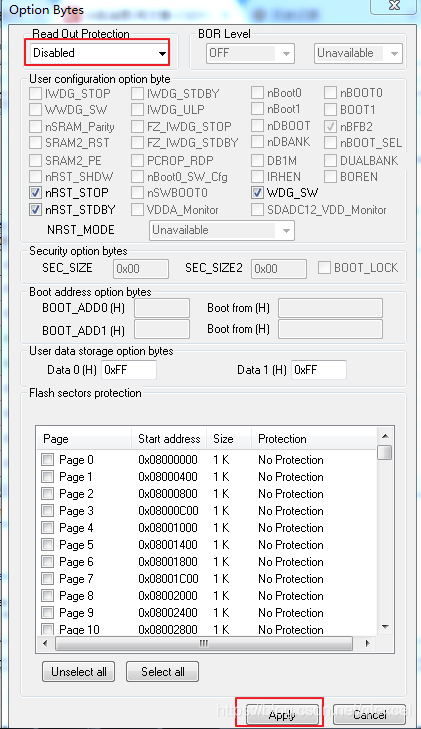Open the Read Out Protection dropdown

pos(99,53)
